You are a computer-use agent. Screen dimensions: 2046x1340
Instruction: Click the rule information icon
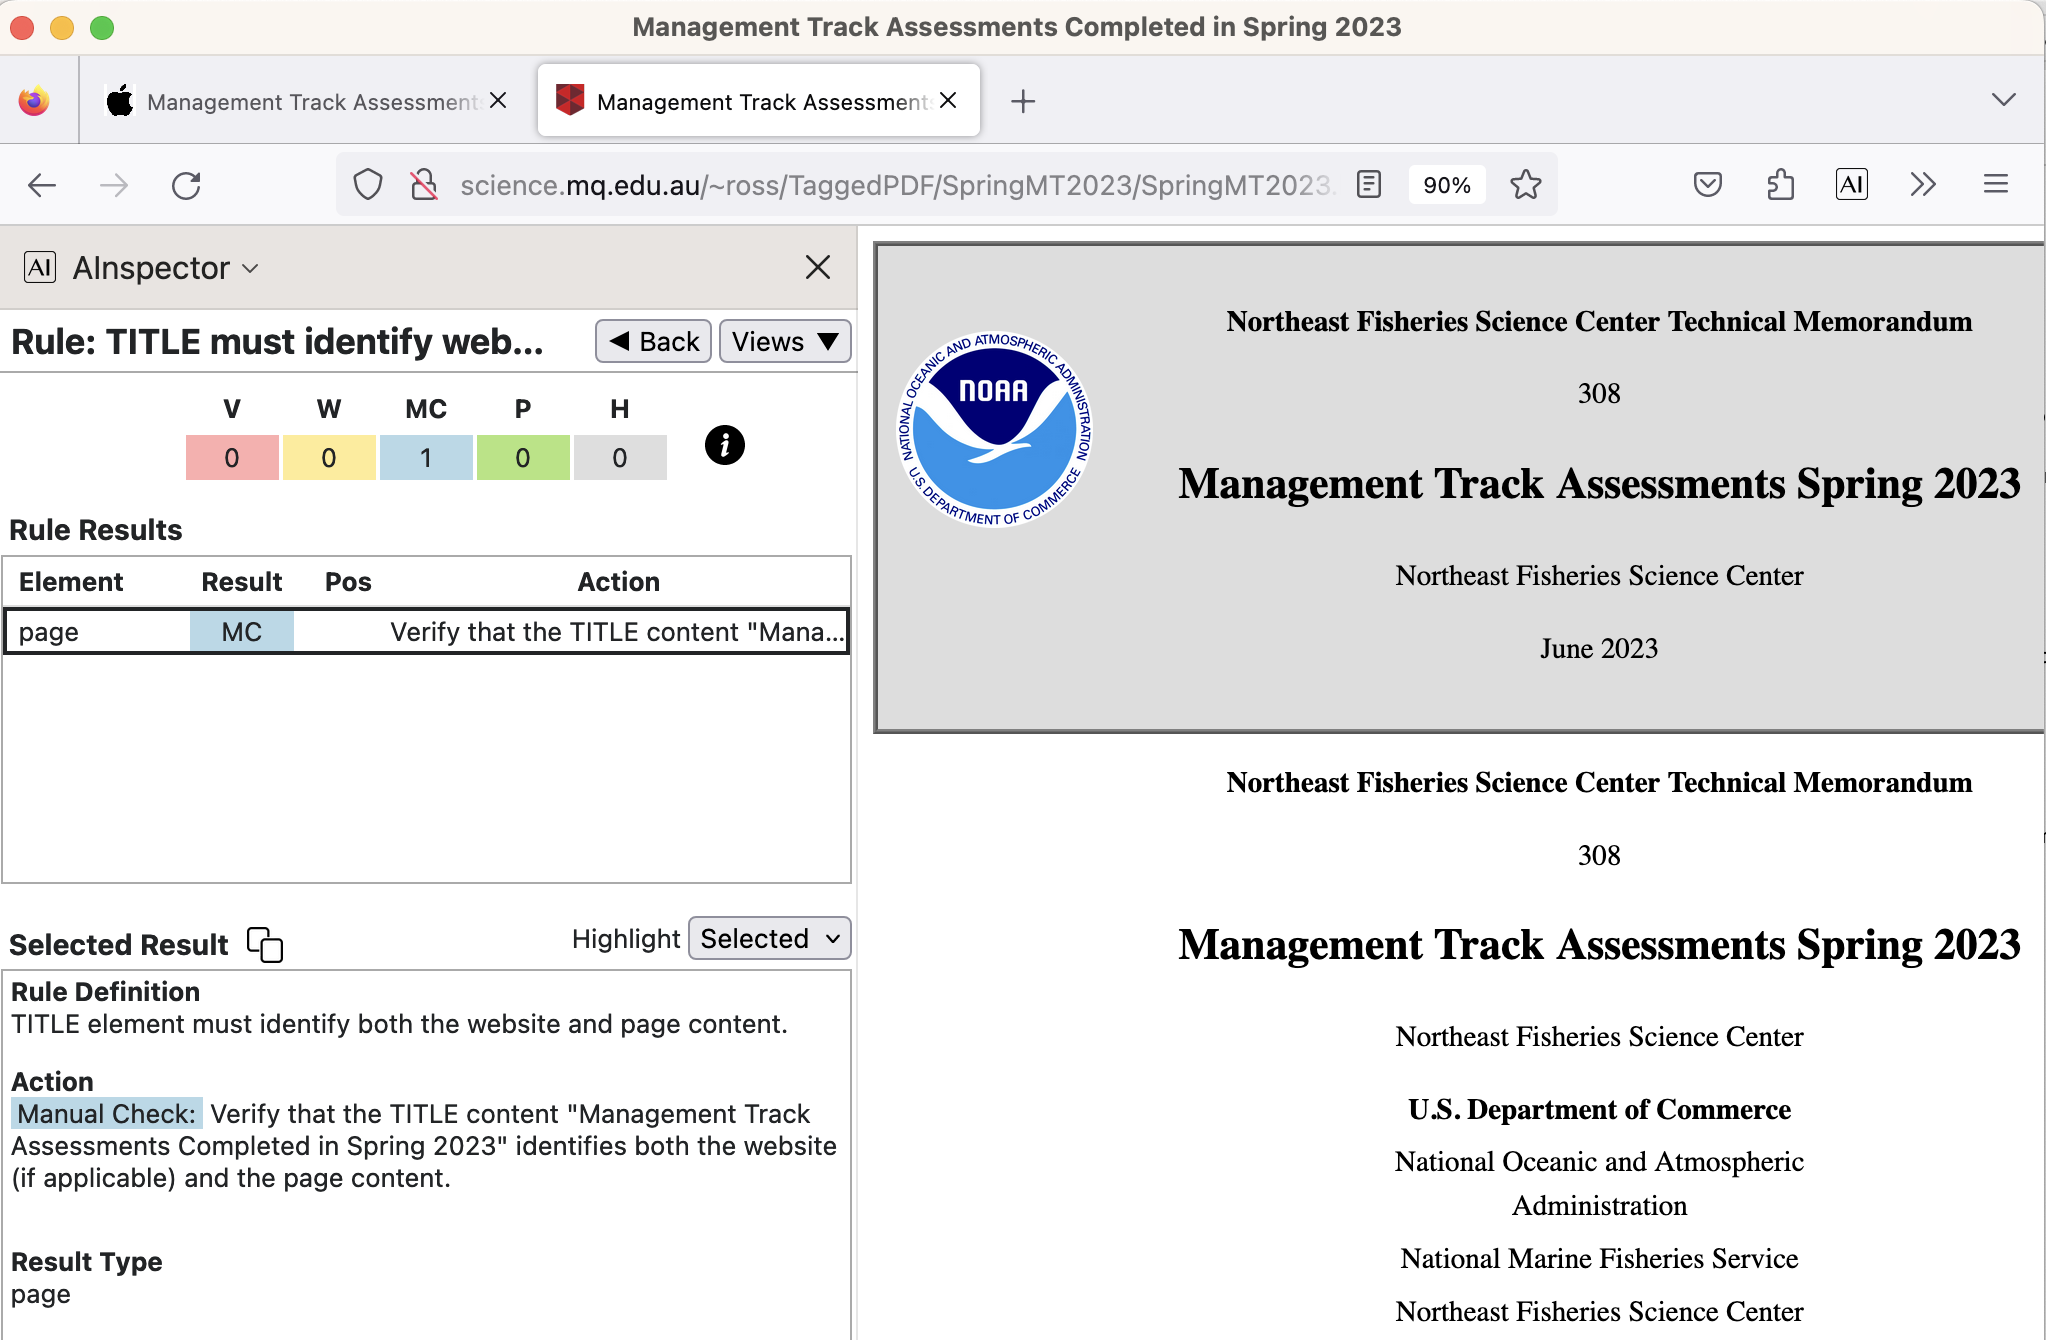724,445
